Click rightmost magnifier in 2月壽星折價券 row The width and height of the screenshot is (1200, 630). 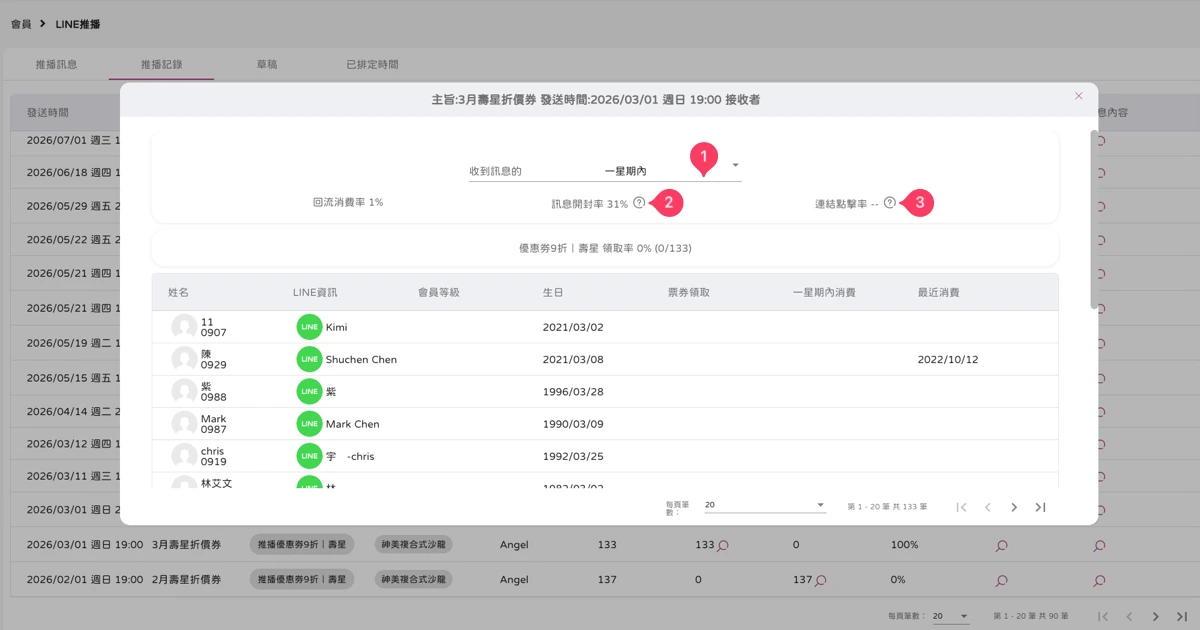click(x=1099, y=580)
